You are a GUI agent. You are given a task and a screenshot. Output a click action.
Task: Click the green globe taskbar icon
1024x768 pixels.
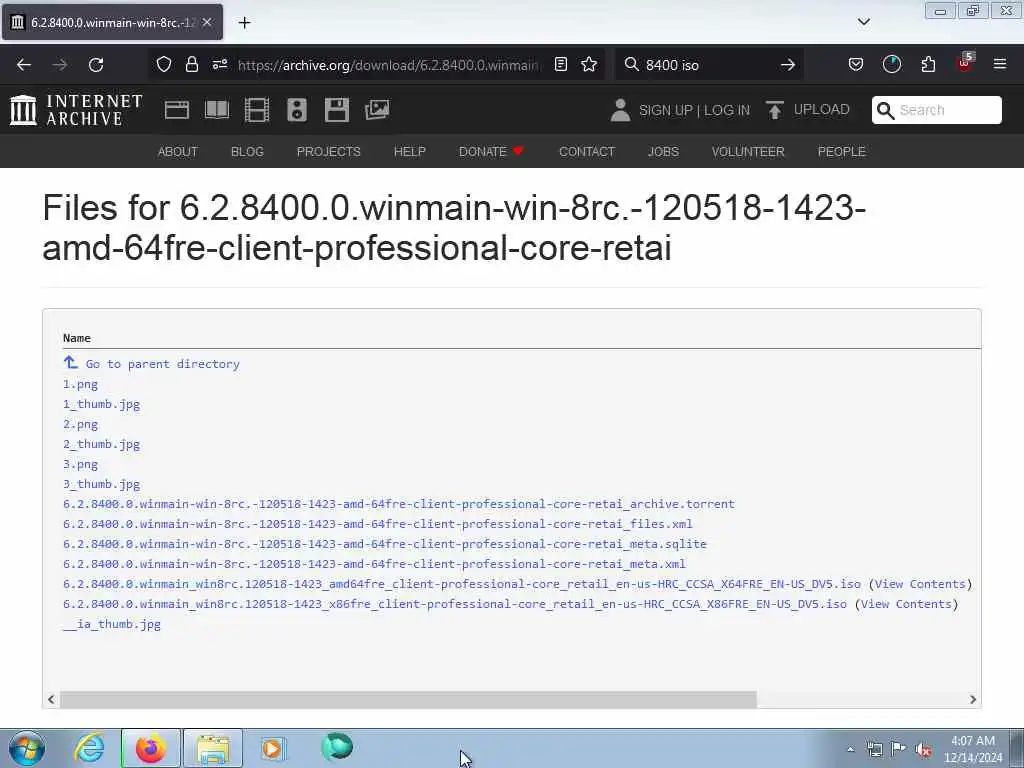337,747
